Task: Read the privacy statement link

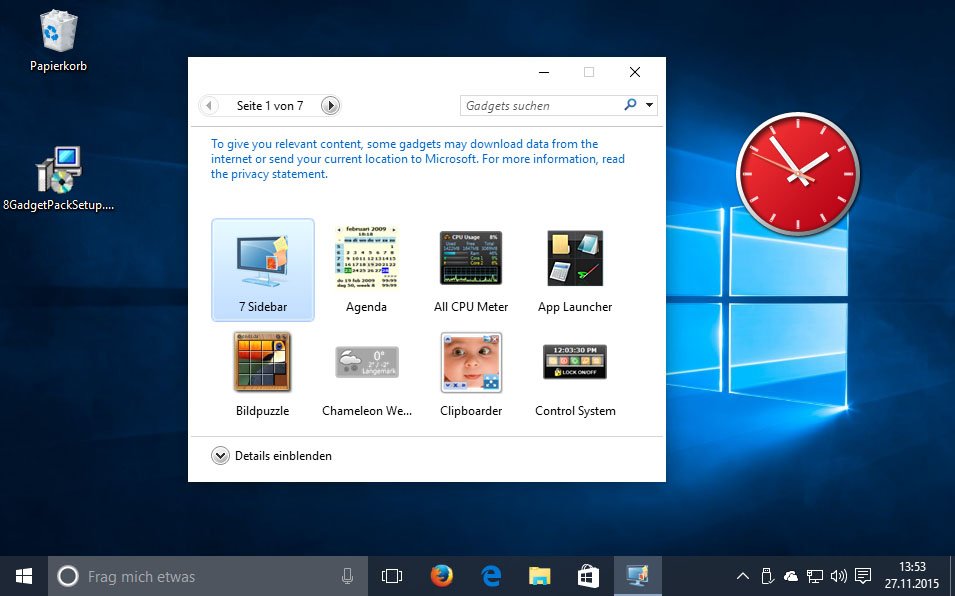Action: tap(262, 172)
